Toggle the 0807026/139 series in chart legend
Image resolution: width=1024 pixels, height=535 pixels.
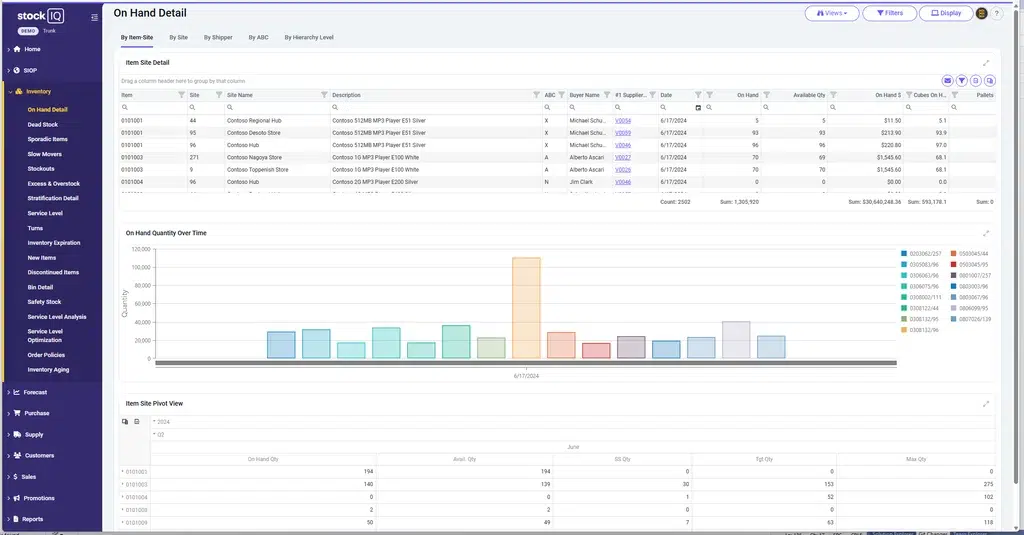pyautogui.click(x=970, y=319)
